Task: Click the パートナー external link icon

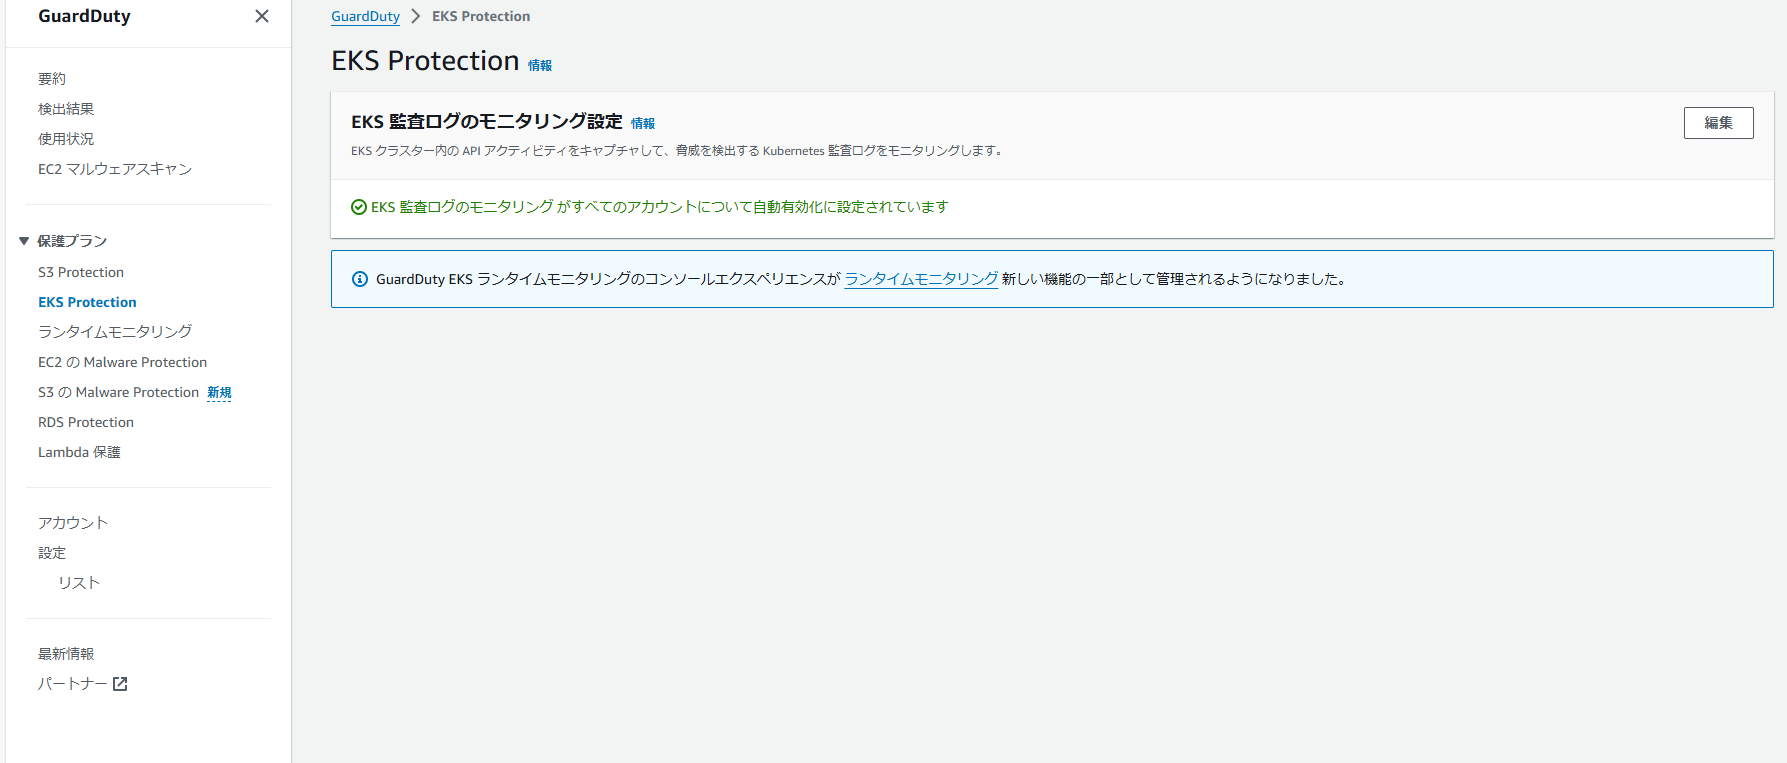Action: [x=120, y=684]
